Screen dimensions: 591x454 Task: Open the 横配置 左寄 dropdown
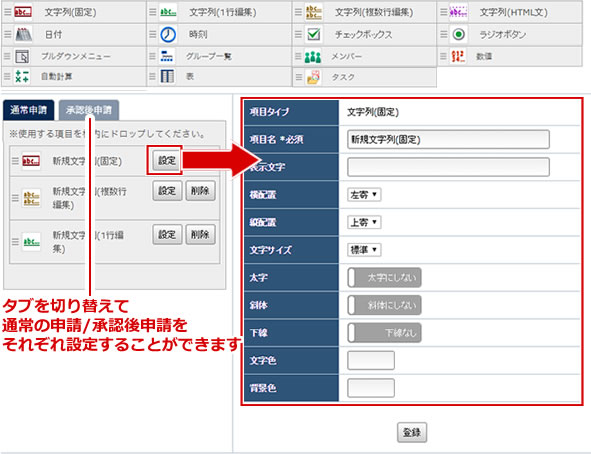point(364,194)
